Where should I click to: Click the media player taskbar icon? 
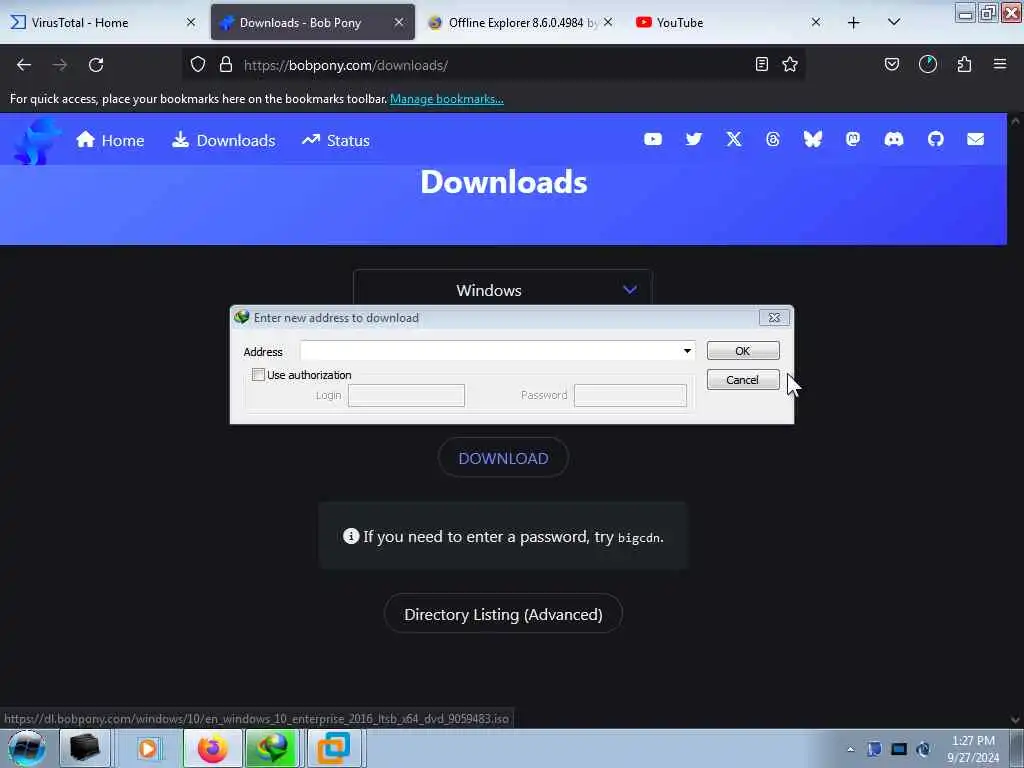(x=148, y=748)
